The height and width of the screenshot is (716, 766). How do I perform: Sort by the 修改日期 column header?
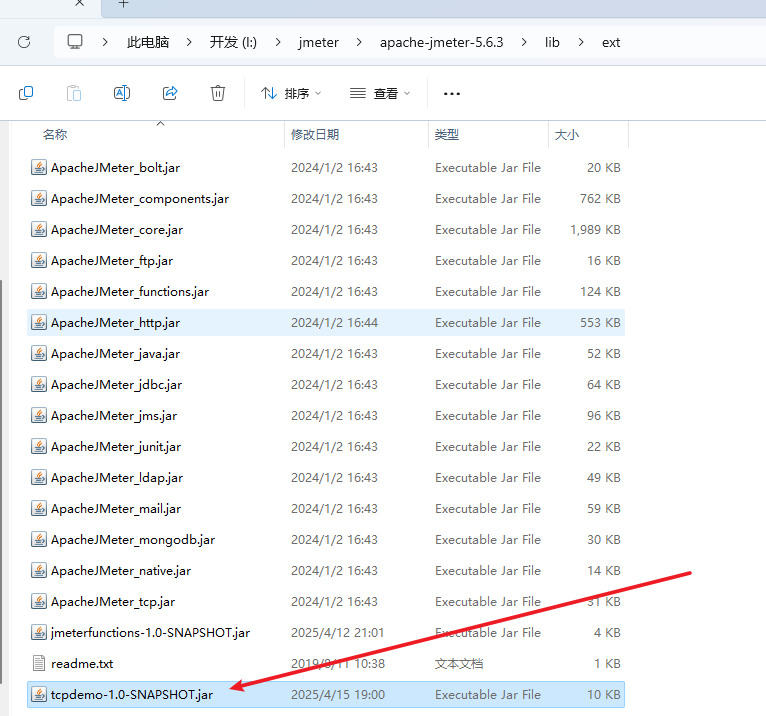[x=315, y=134]
